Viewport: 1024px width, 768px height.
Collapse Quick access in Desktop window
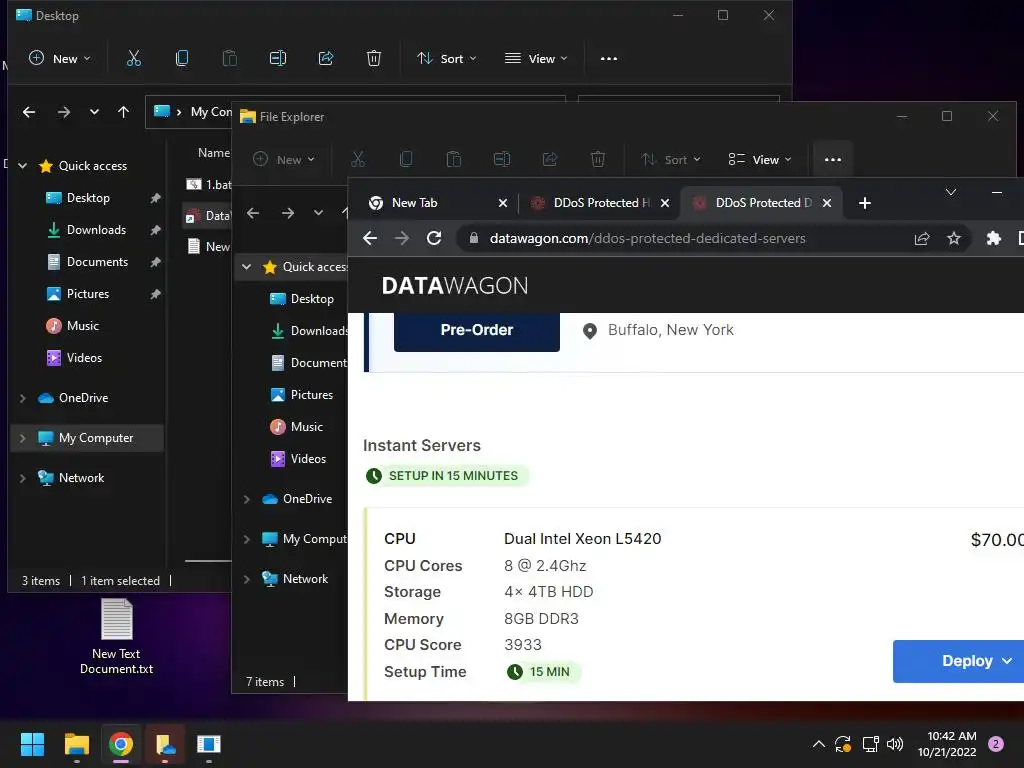23,166
